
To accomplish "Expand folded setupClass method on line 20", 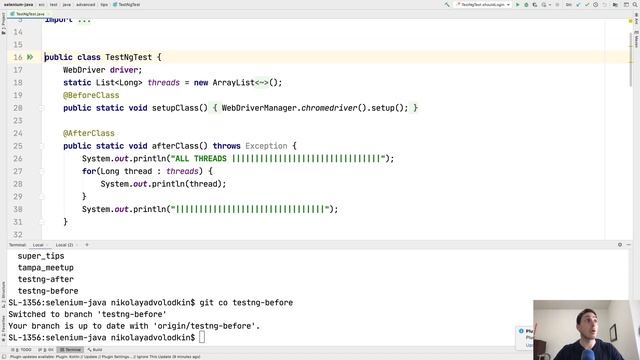I will click(x=42, y=108).
